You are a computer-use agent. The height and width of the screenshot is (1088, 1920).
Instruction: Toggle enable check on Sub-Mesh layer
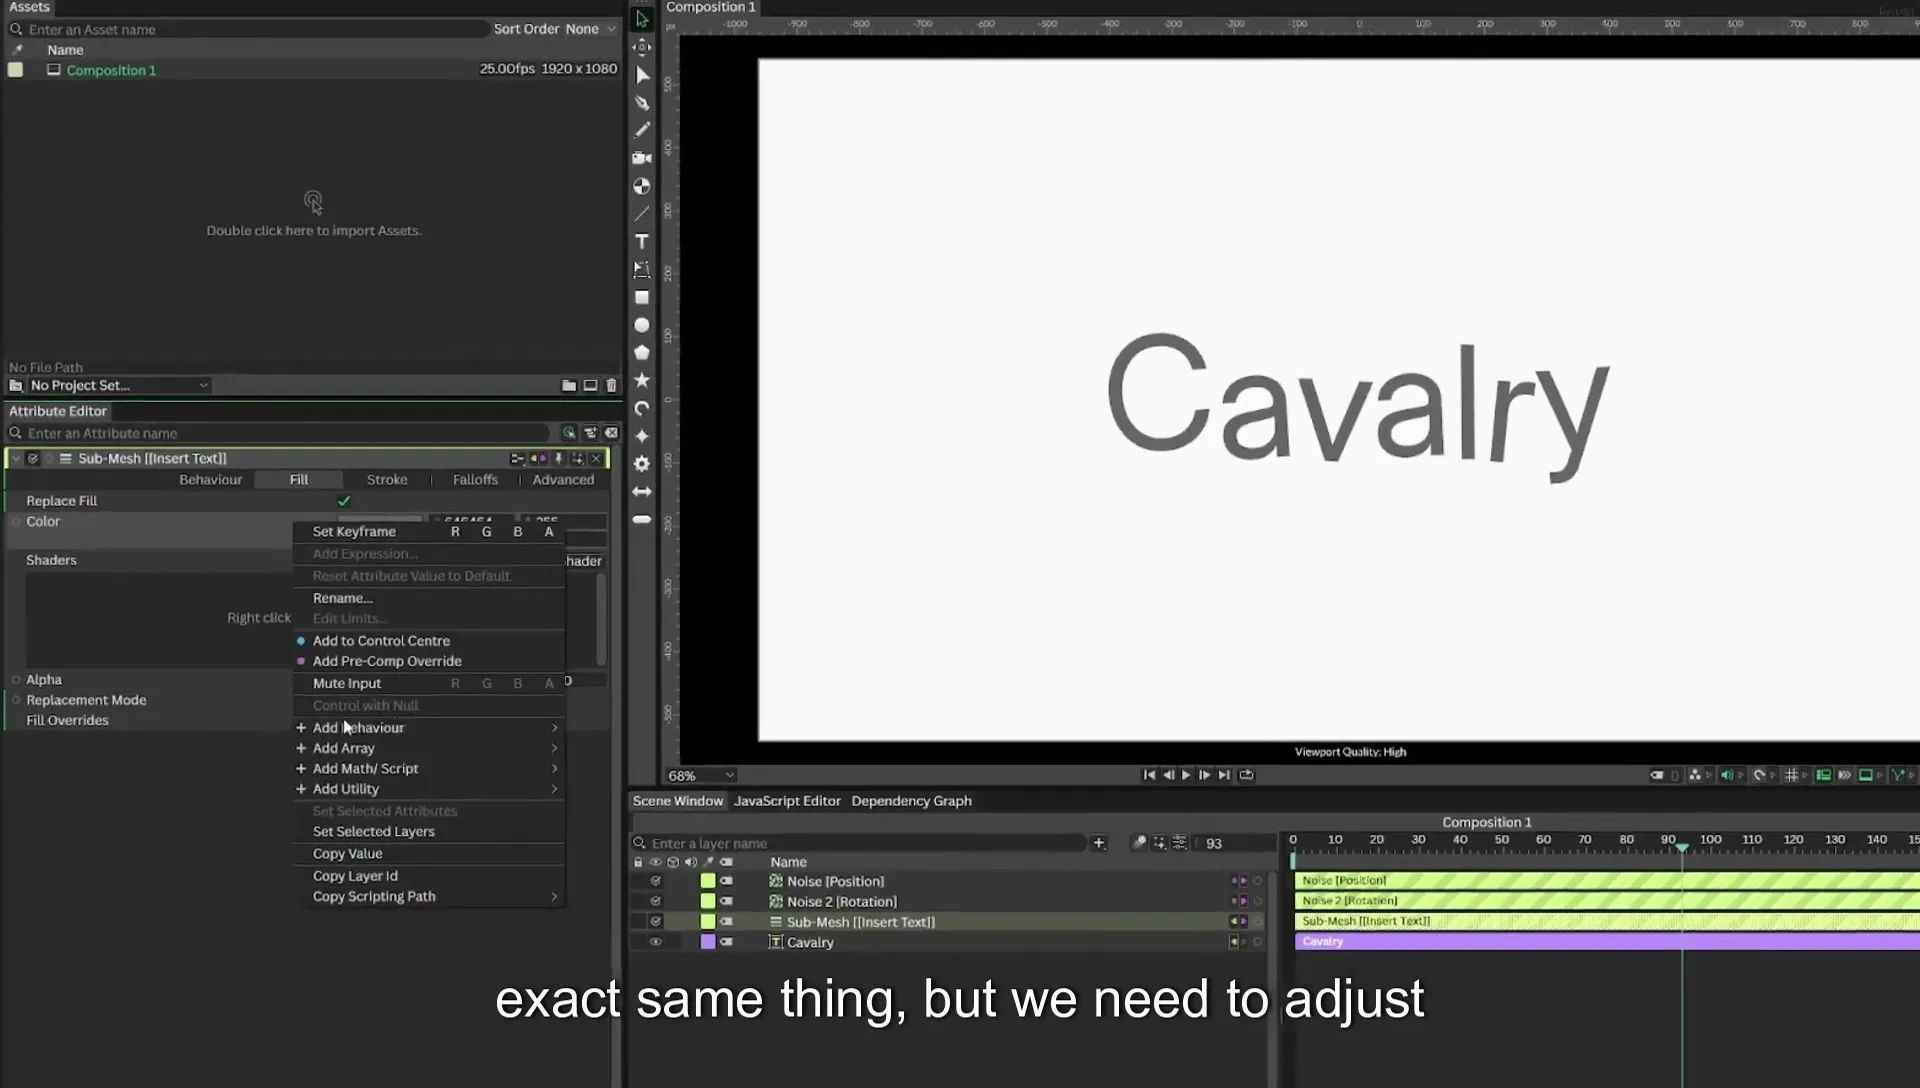coord(656,922)
